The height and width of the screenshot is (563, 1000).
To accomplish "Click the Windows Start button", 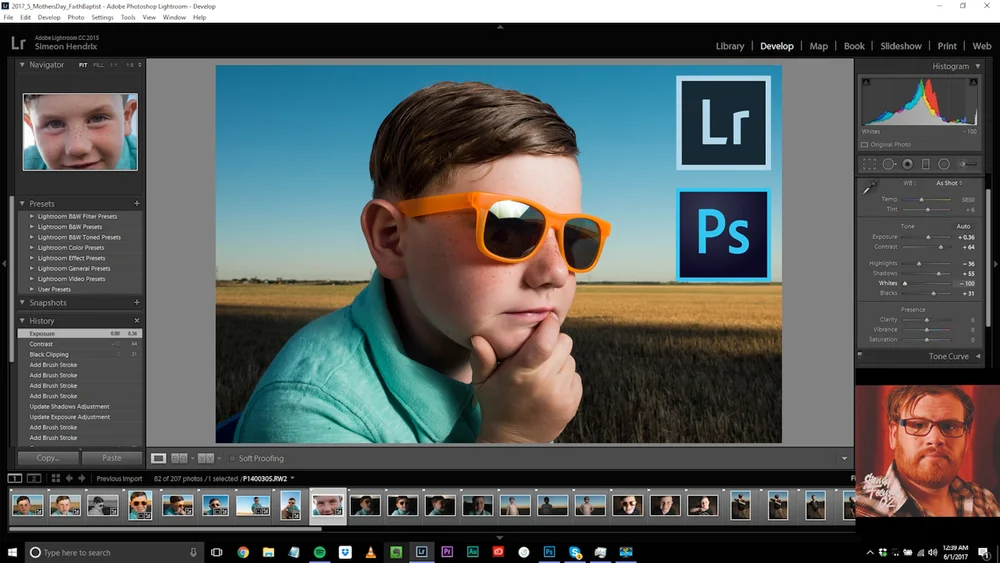I will (12, 552).
